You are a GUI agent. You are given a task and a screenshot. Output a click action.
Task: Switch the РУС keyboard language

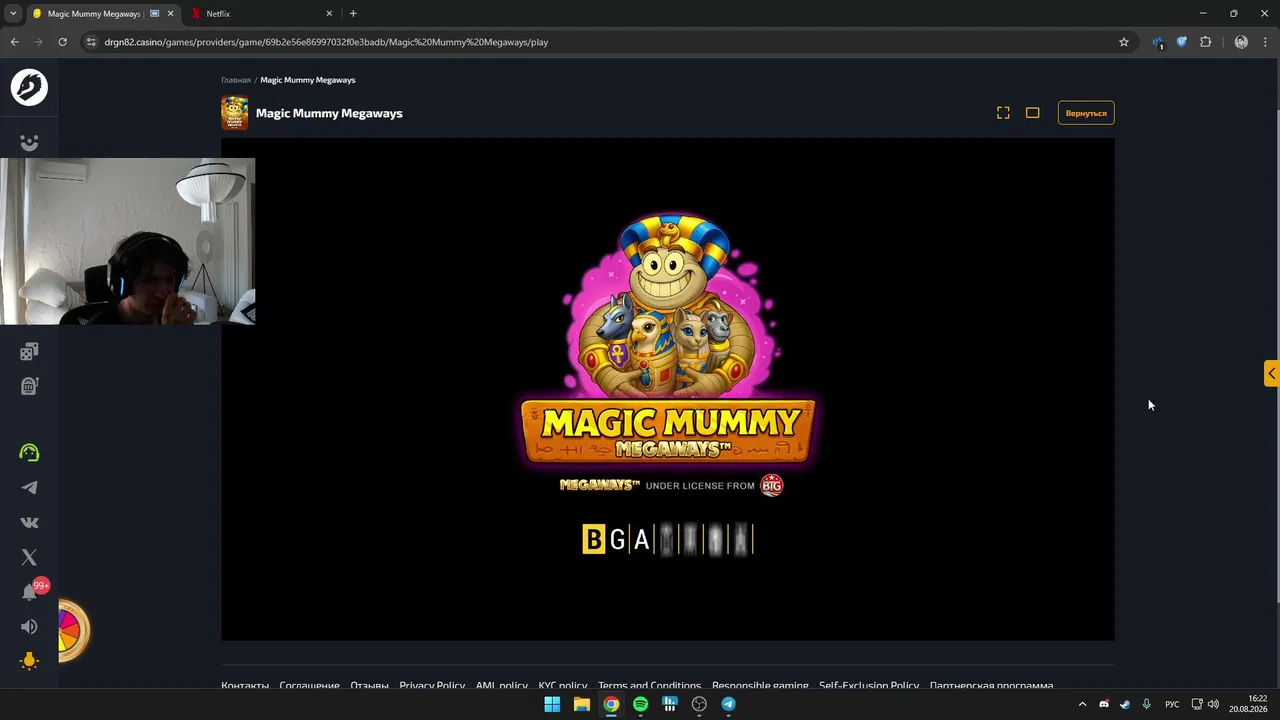click(x=1172, y=704)
